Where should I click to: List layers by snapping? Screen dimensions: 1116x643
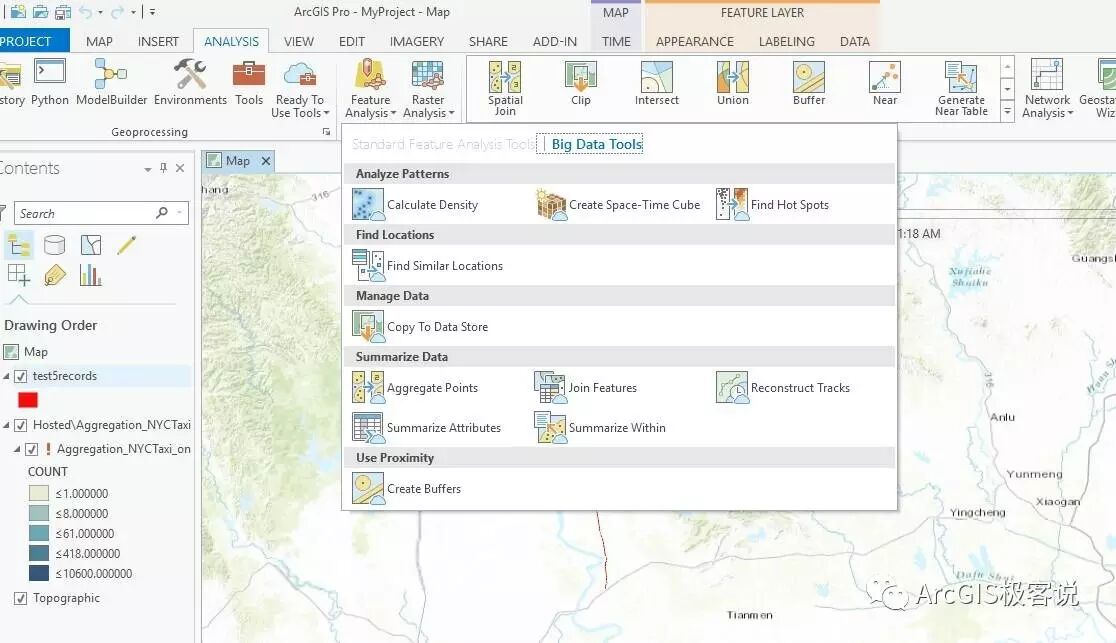pyautogui.click(x=19, y=275)
